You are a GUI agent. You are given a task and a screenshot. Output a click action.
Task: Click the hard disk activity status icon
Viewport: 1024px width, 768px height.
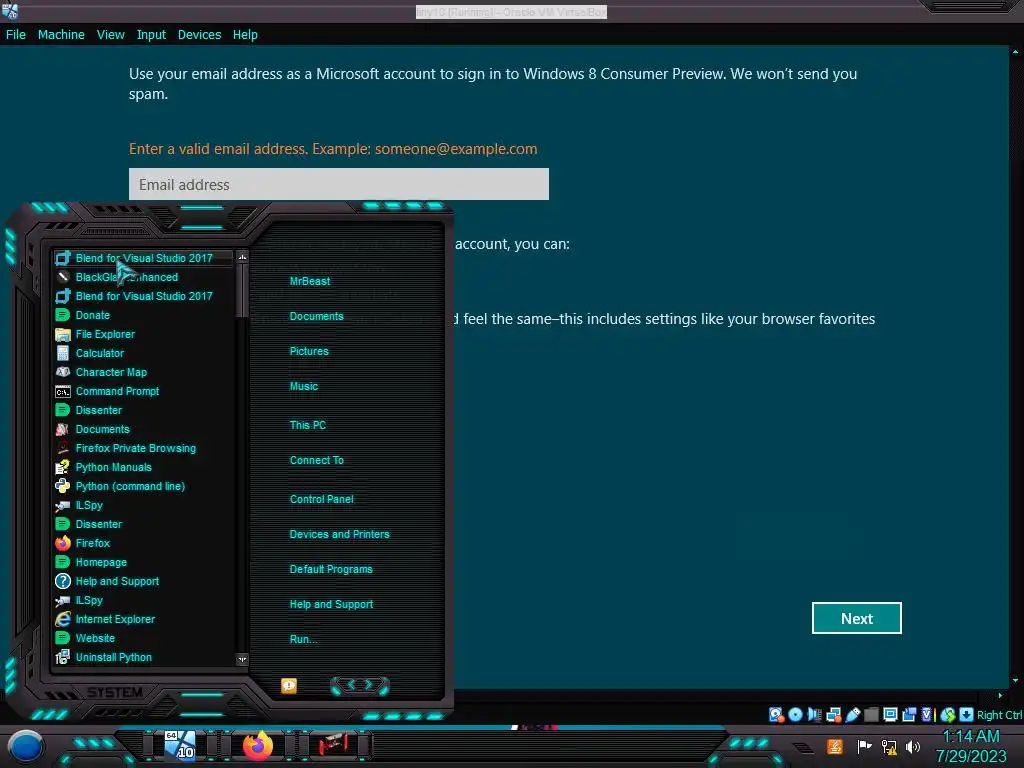pos(776,714)
